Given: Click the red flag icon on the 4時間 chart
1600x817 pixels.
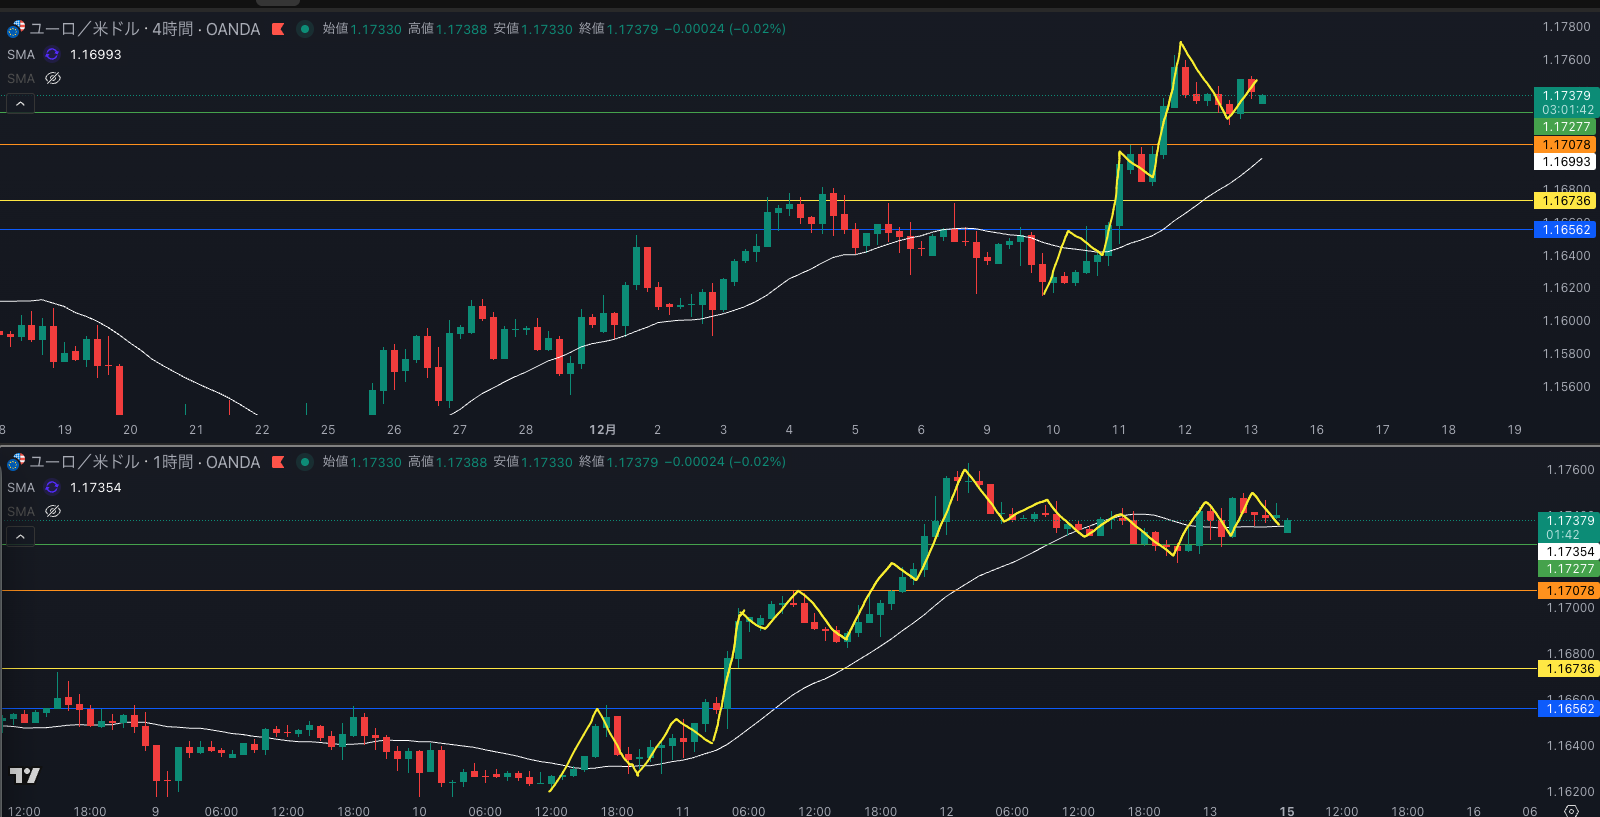Looking at the screenshot, I should pyautogui.click(x=278, y=29).
